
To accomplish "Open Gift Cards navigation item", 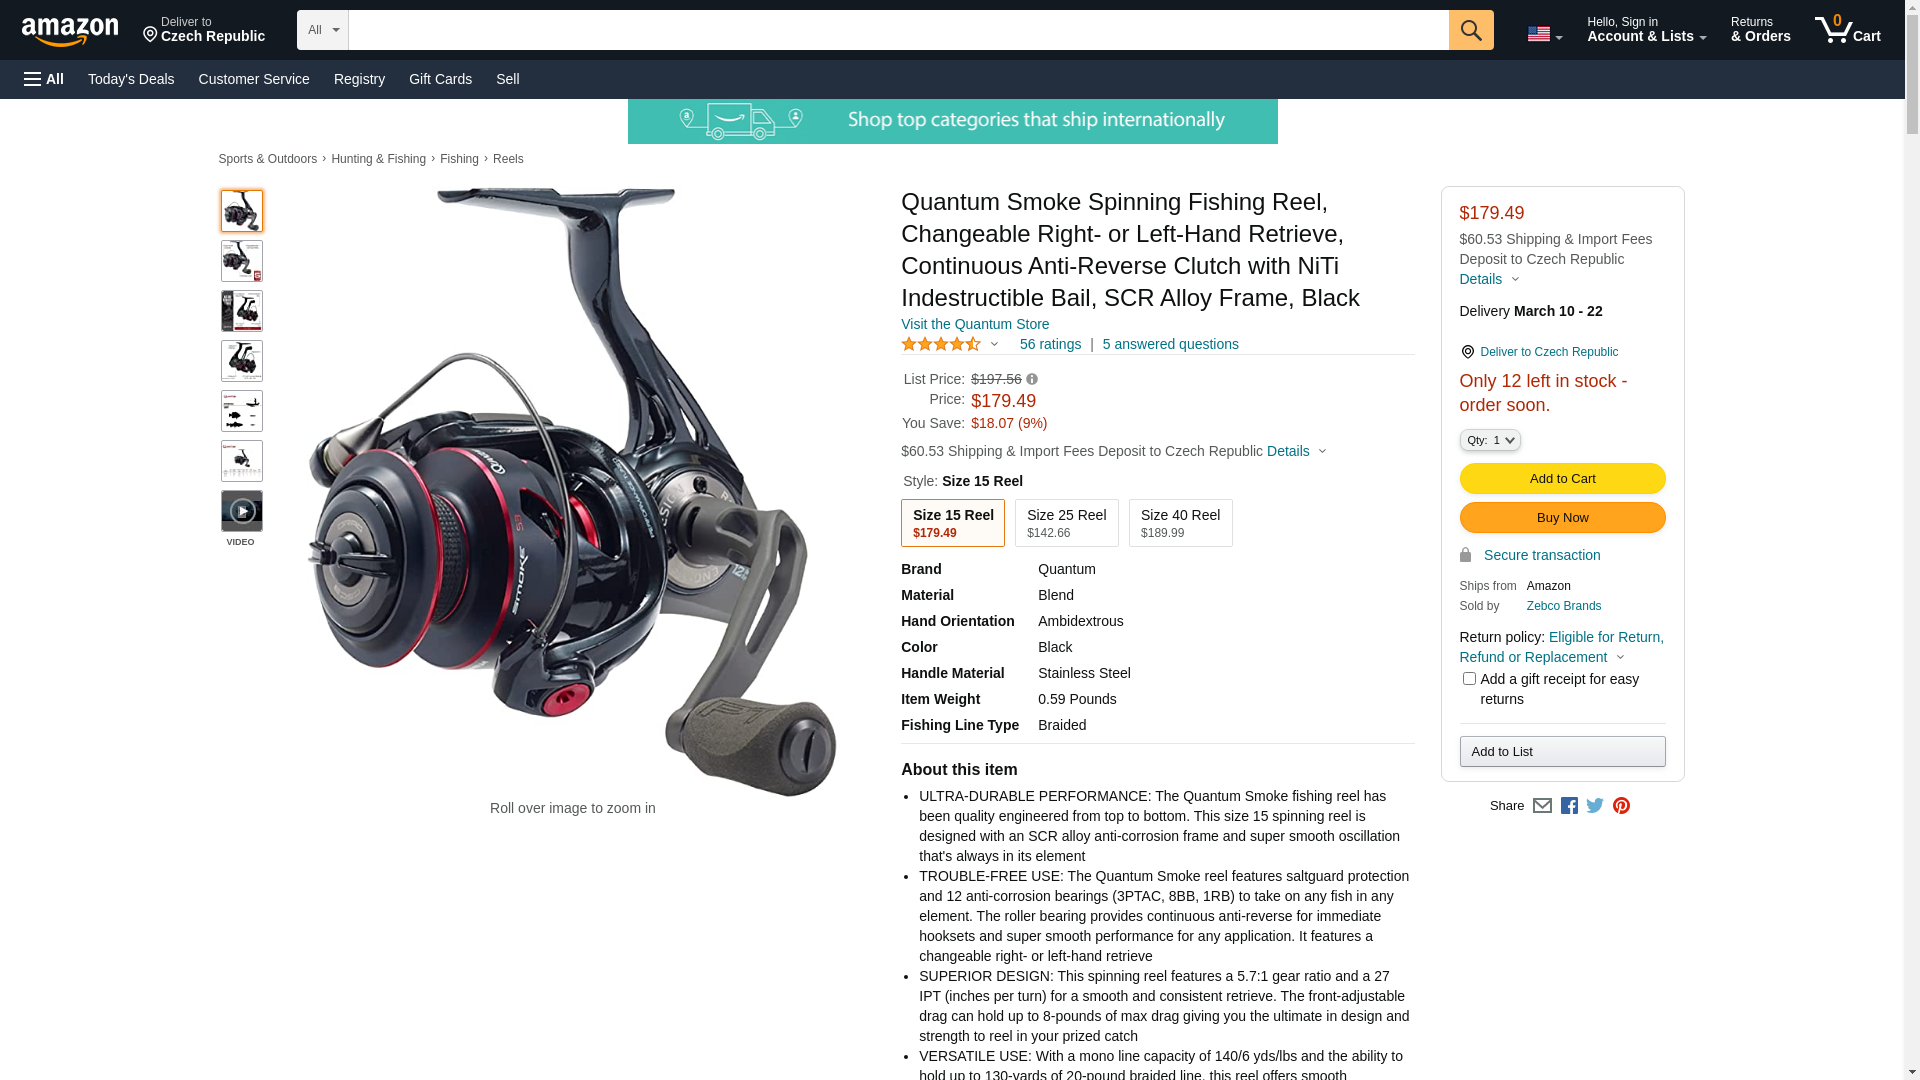I will tap(440, 79).
